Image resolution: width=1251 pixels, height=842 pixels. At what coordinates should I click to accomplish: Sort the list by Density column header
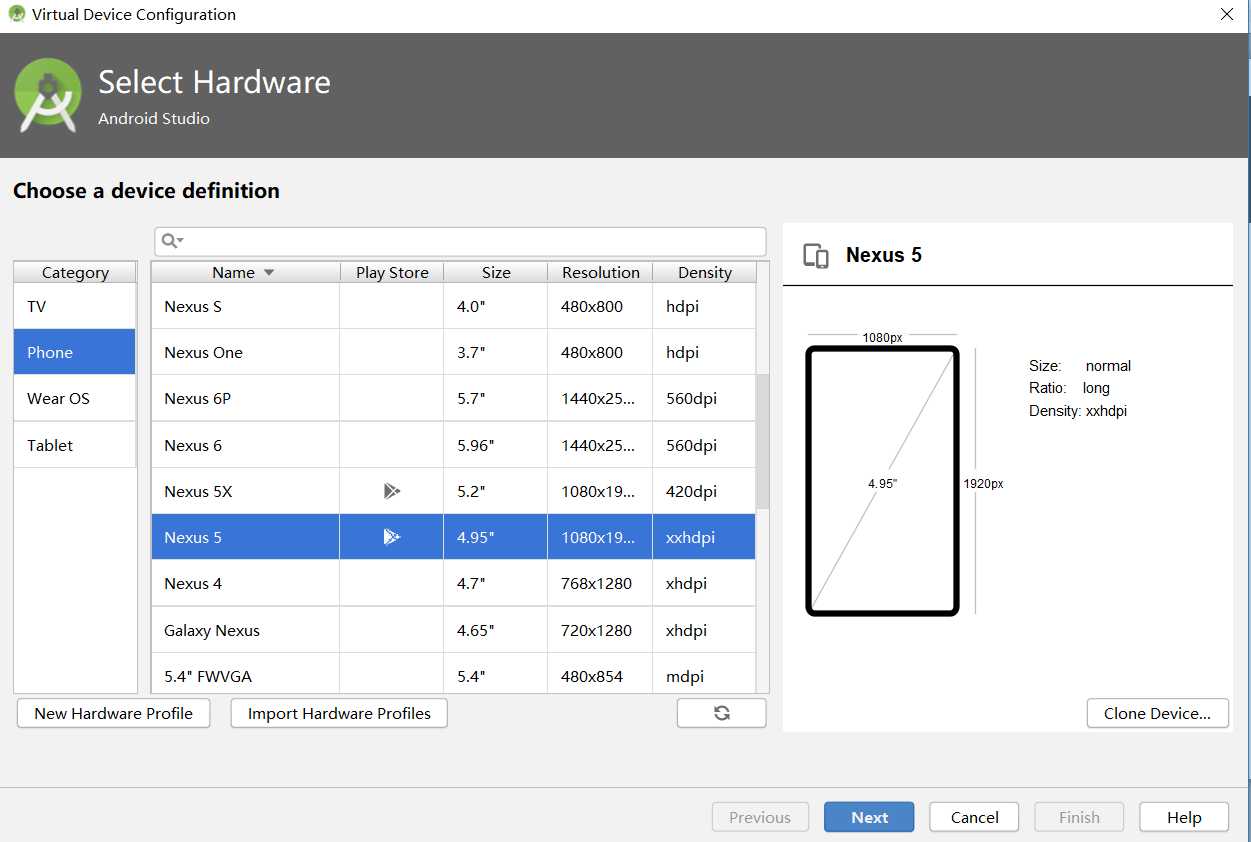click(705, 272)
